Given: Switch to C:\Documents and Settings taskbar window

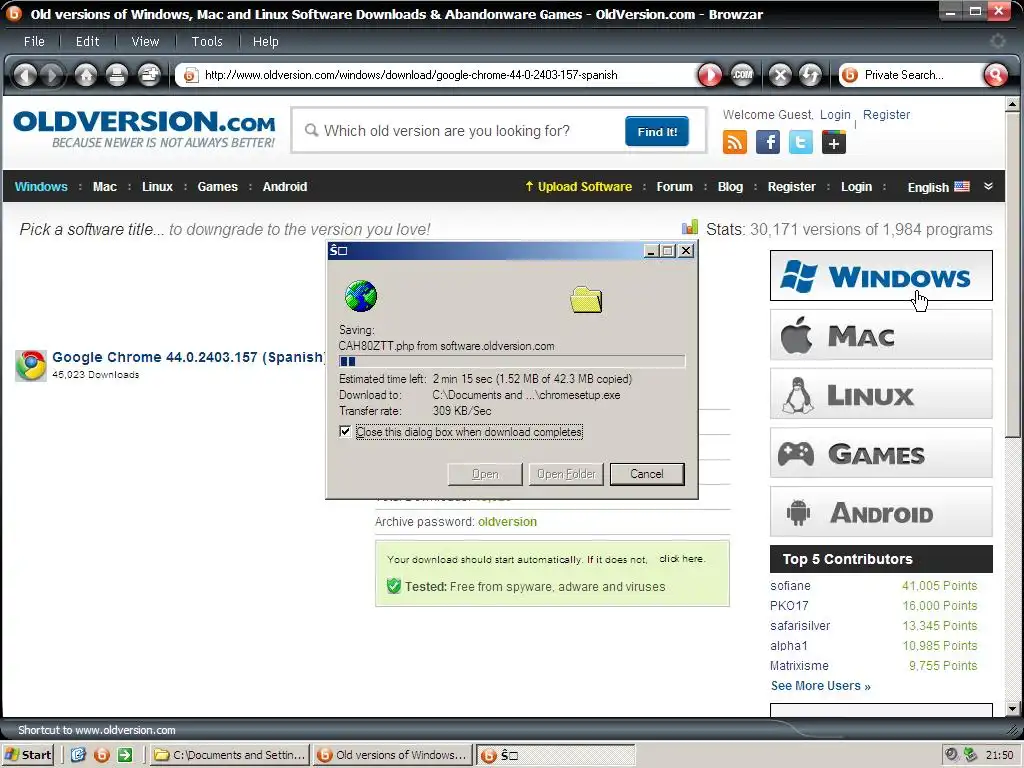Looking at the screenshot, I should pyautogui.click(x=230, y=755).
